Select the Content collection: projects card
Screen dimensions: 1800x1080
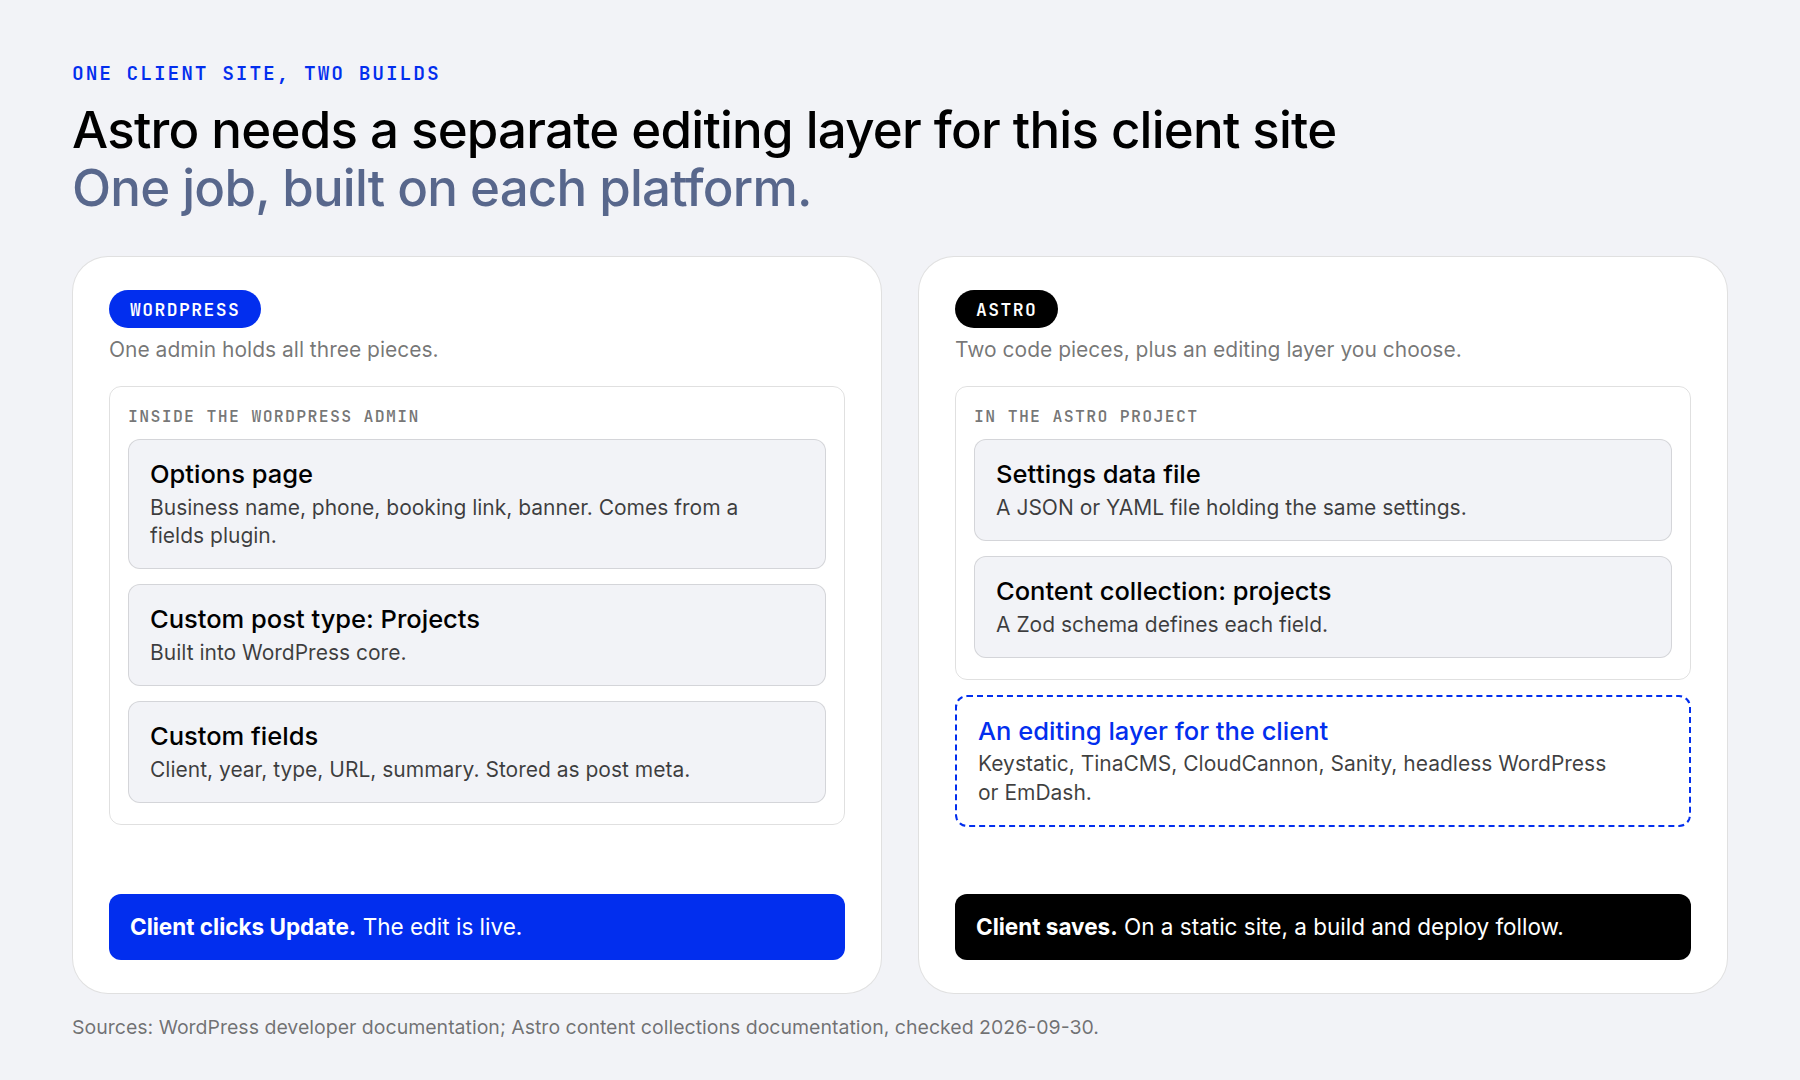[x=1323, y=607]
